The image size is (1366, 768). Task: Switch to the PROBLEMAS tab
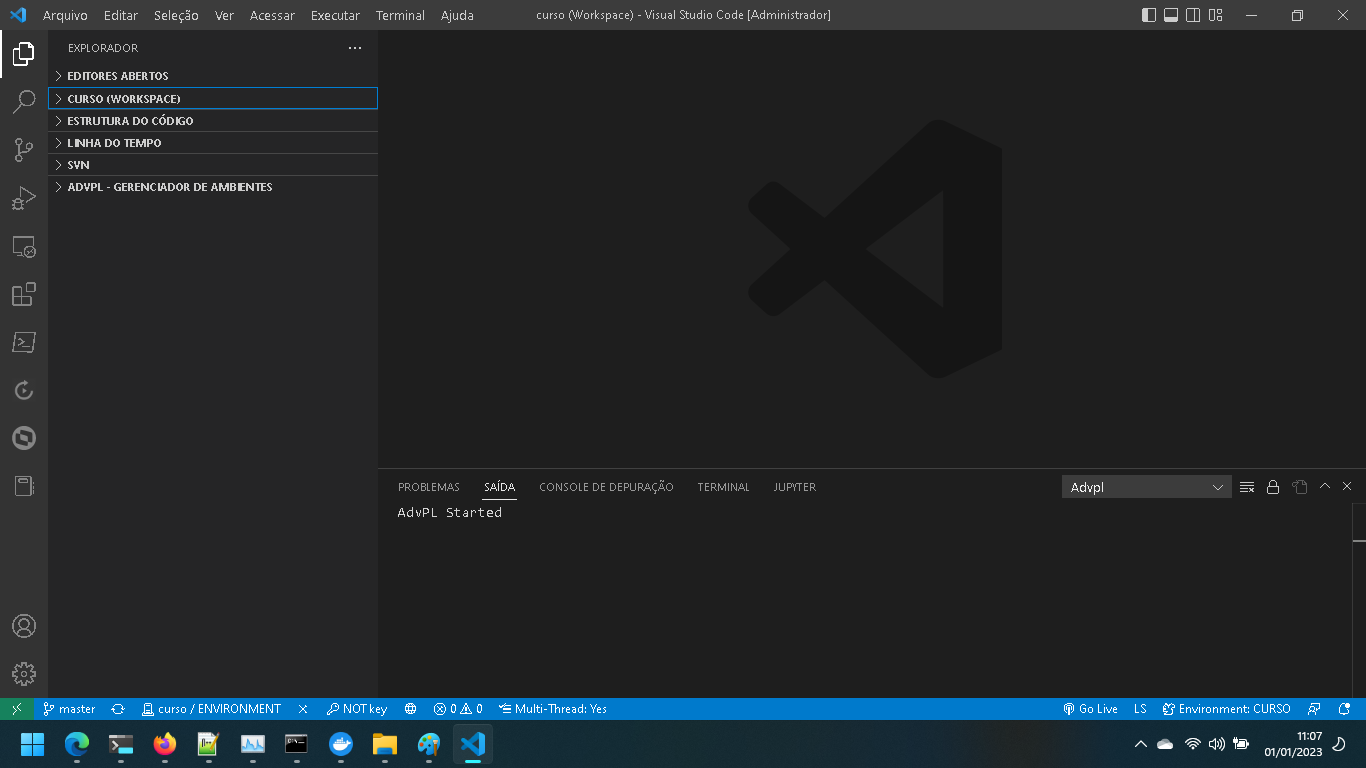pyautogui.click(x=429, y=487)
